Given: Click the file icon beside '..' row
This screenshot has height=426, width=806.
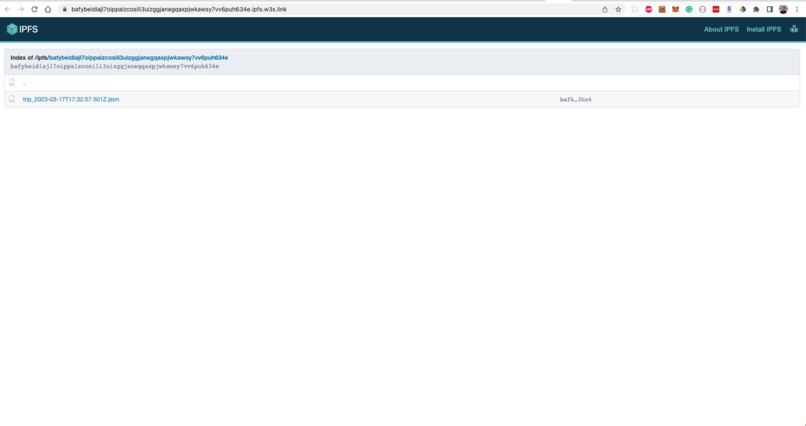Looking at the screenshot, I should pos(12,82).
